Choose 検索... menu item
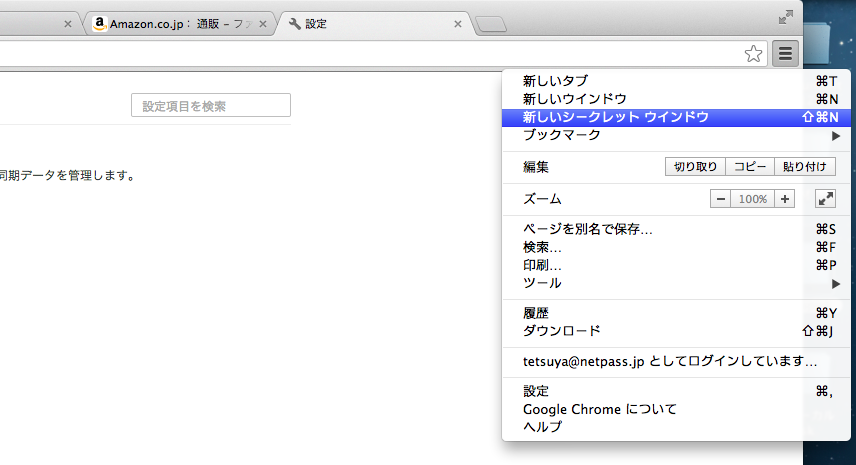 676,247
